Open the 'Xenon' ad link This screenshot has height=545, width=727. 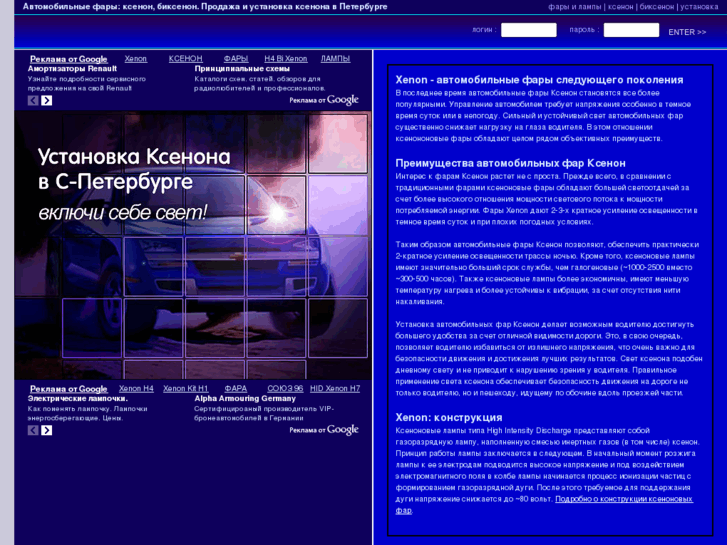click(x=135, y=59)
